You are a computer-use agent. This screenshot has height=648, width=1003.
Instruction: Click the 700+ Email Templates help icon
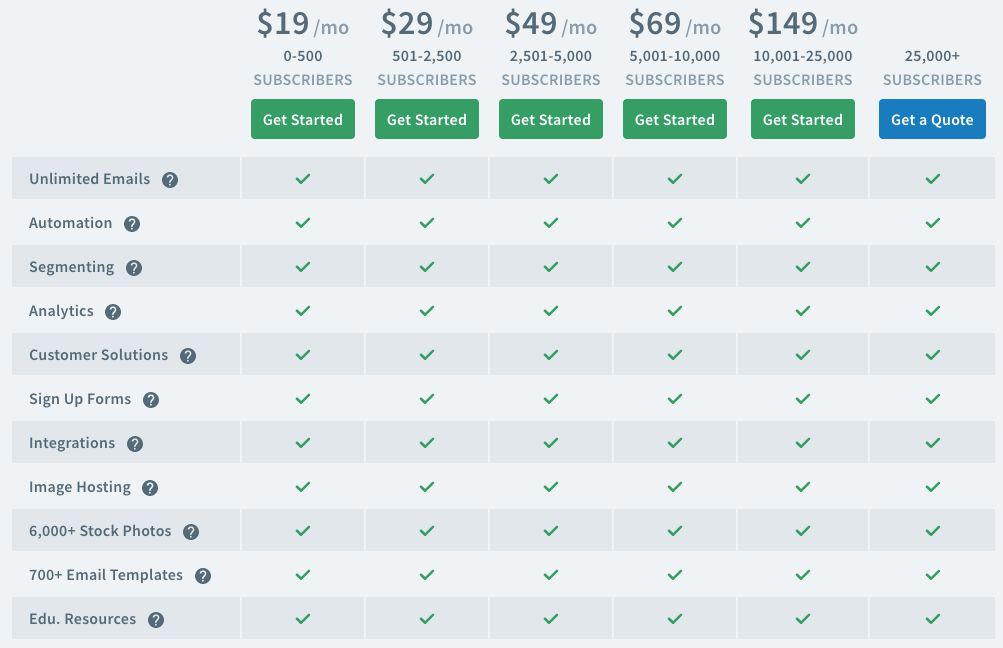coord(203,576)
